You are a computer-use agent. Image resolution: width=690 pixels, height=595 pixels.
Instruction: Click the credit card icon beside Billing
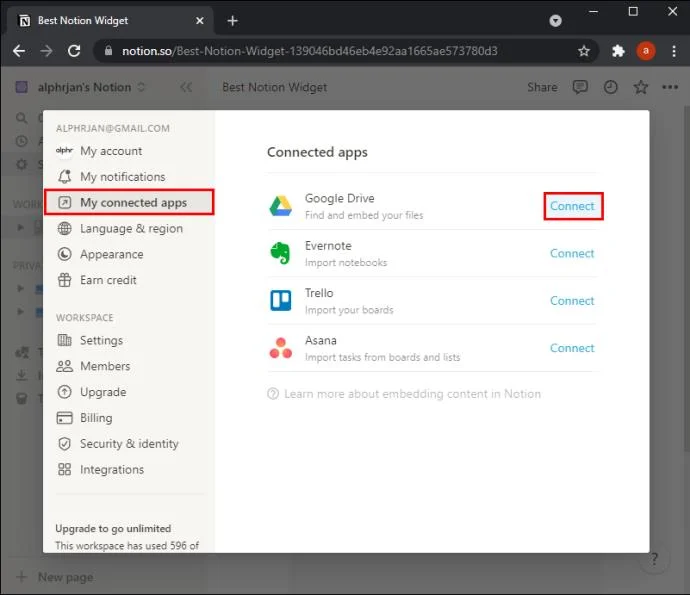point(65,418)
